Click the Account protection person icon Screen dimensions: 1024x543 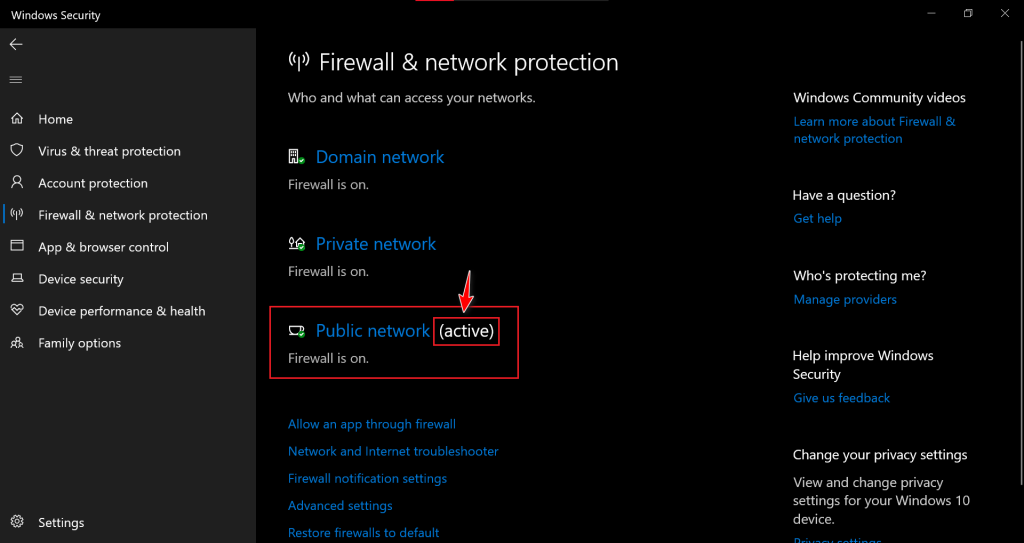coord(17,183)
